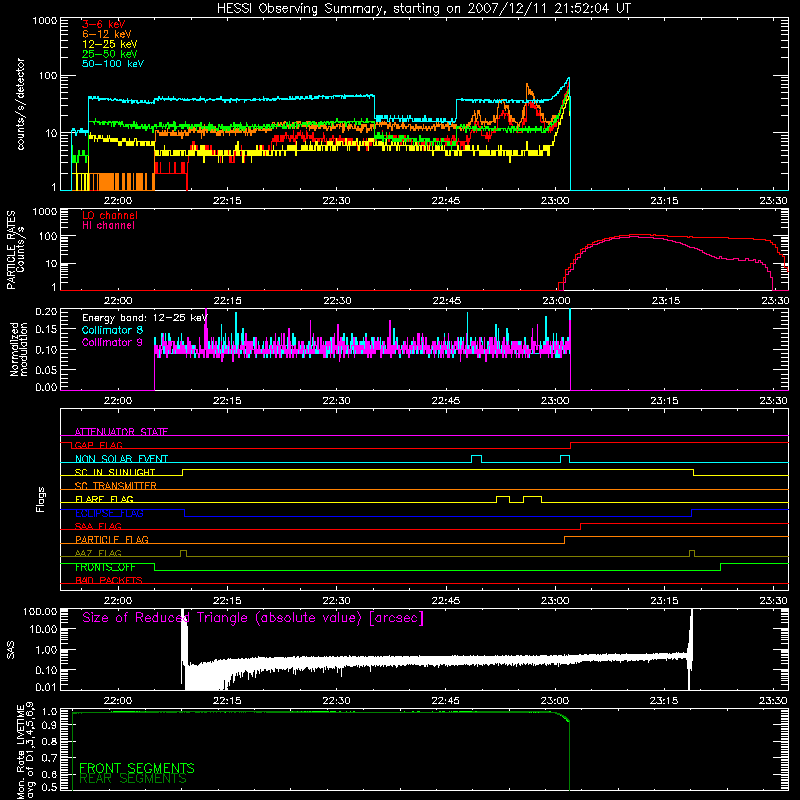Image resolution: width=800 pixels, height=800 pixels.
Task: Click the 23:15 tick label under the particle rates plot
Action: [665, 301]
